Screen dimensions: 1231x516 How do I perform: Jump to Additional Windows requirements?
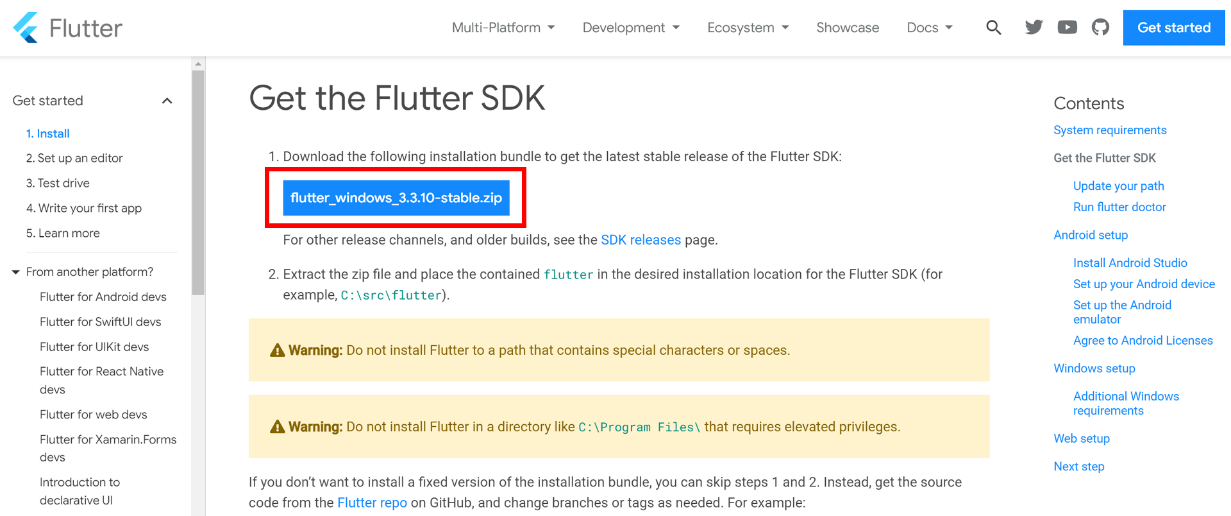click(1126, 403)
